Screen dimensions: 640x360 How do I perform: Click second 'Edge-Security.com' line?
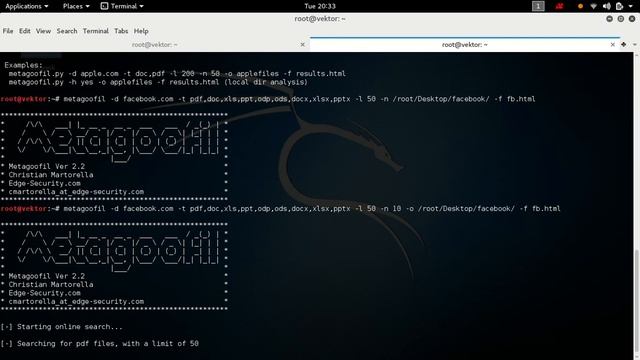coord(44,293)
